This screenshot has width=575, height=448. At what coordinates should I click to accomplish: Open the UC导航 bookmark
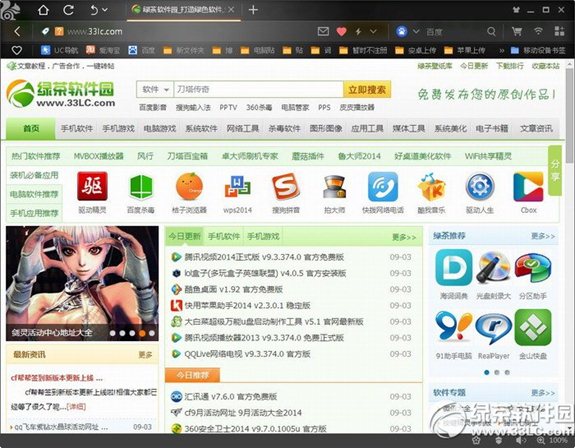[x=59, y=50]
